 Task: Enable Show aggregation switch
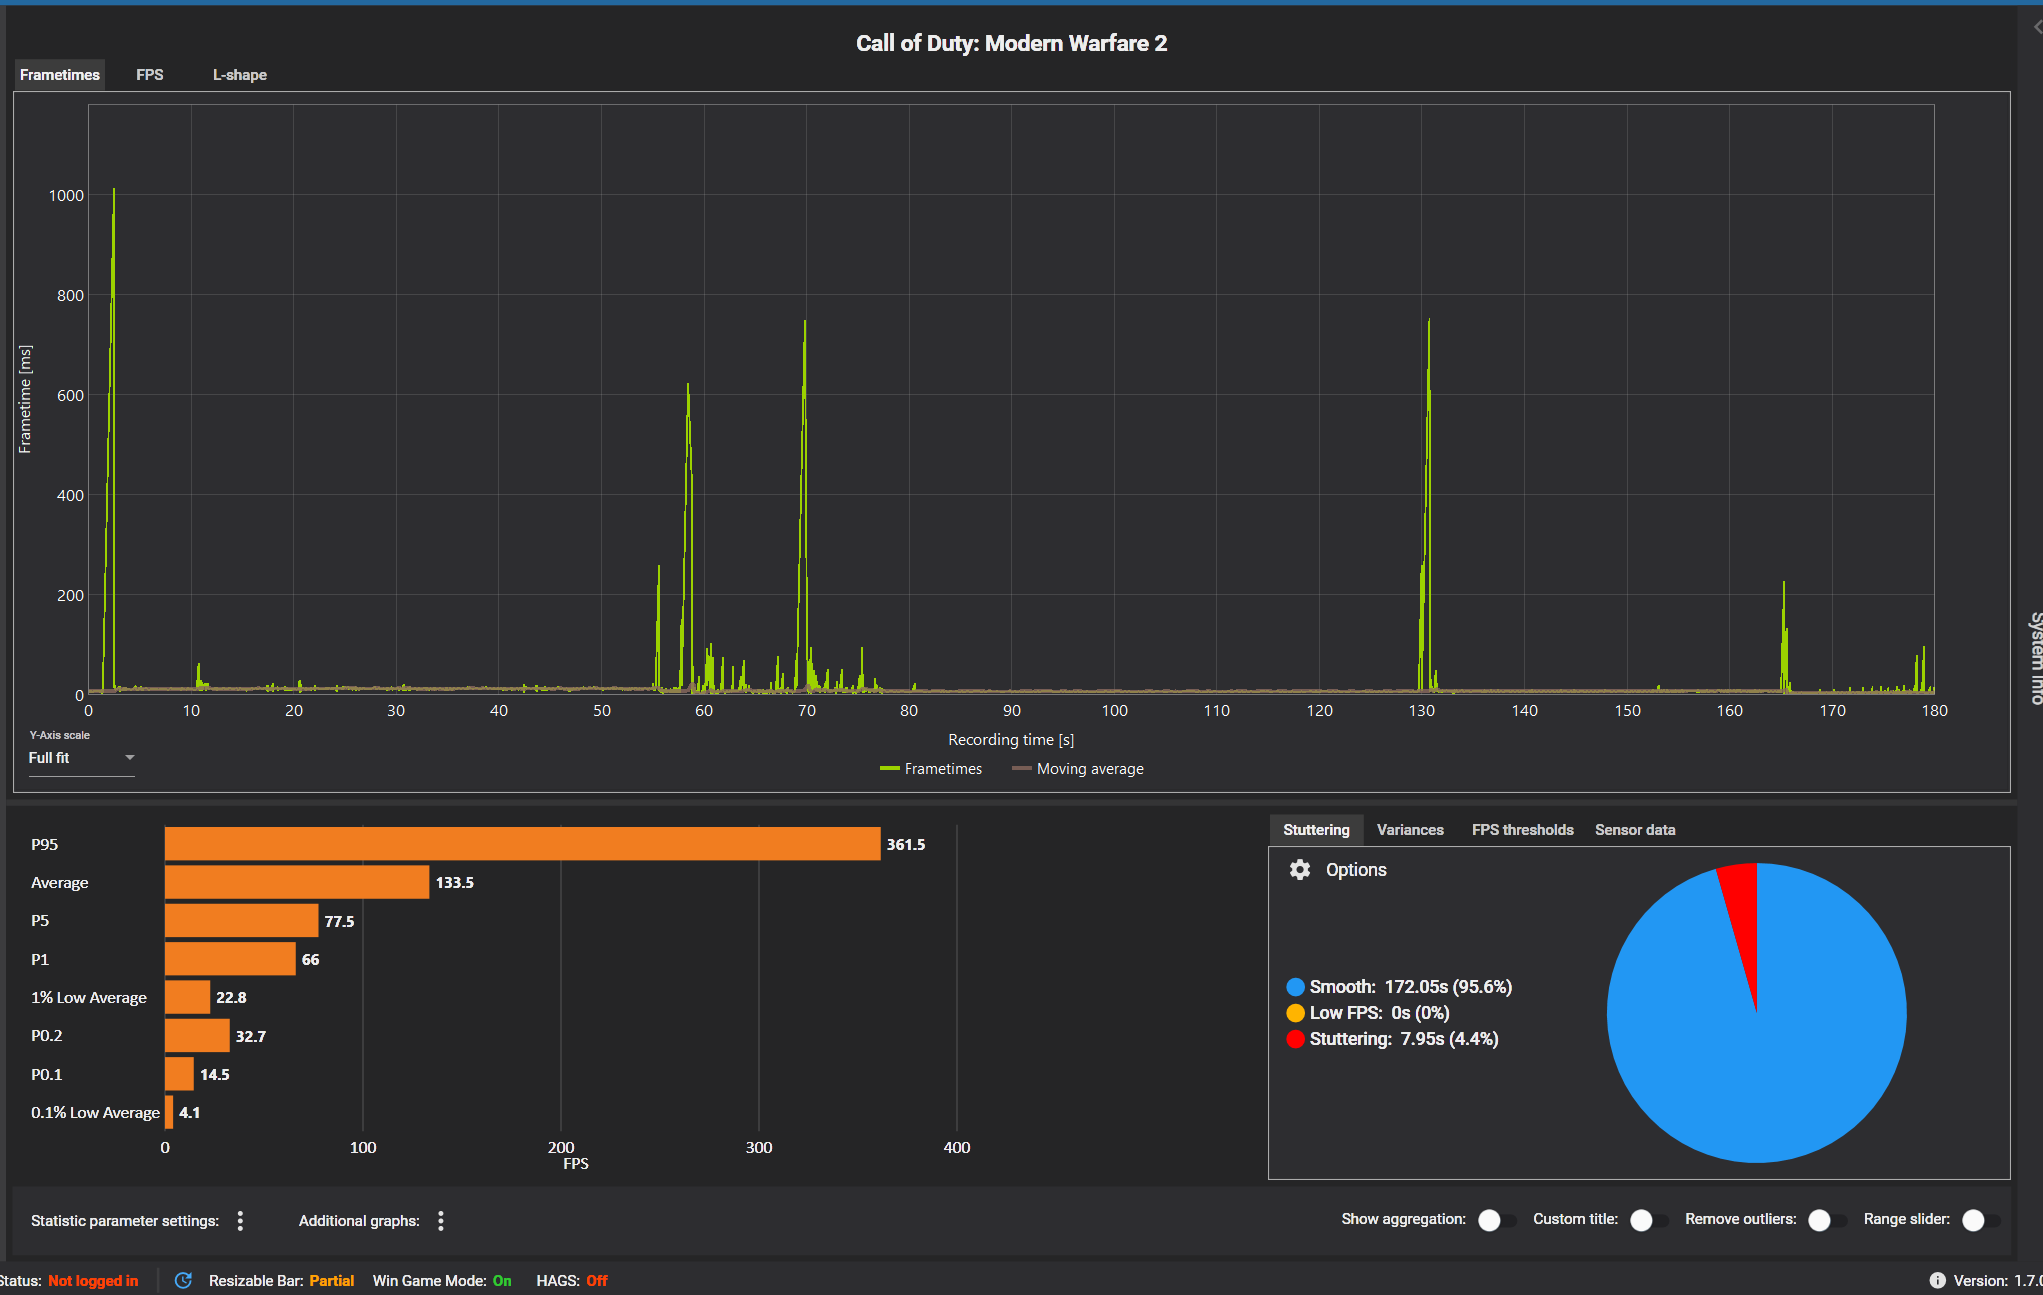[1496, 1220]
